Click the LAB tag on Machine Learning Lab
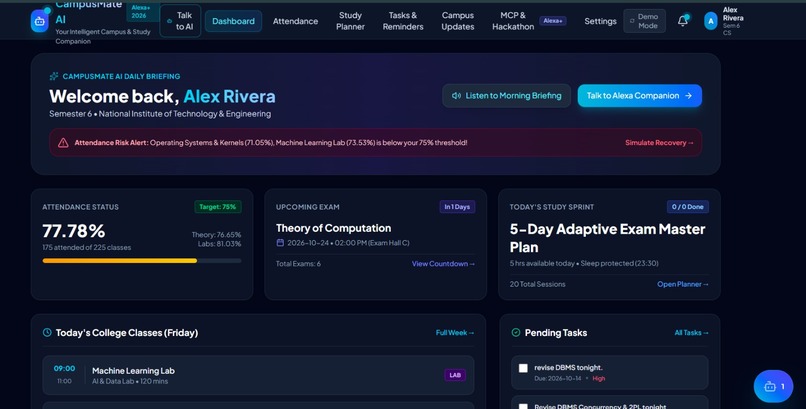Image resolution: width=806 pixels, height=409 pixels. pos(455,375)
